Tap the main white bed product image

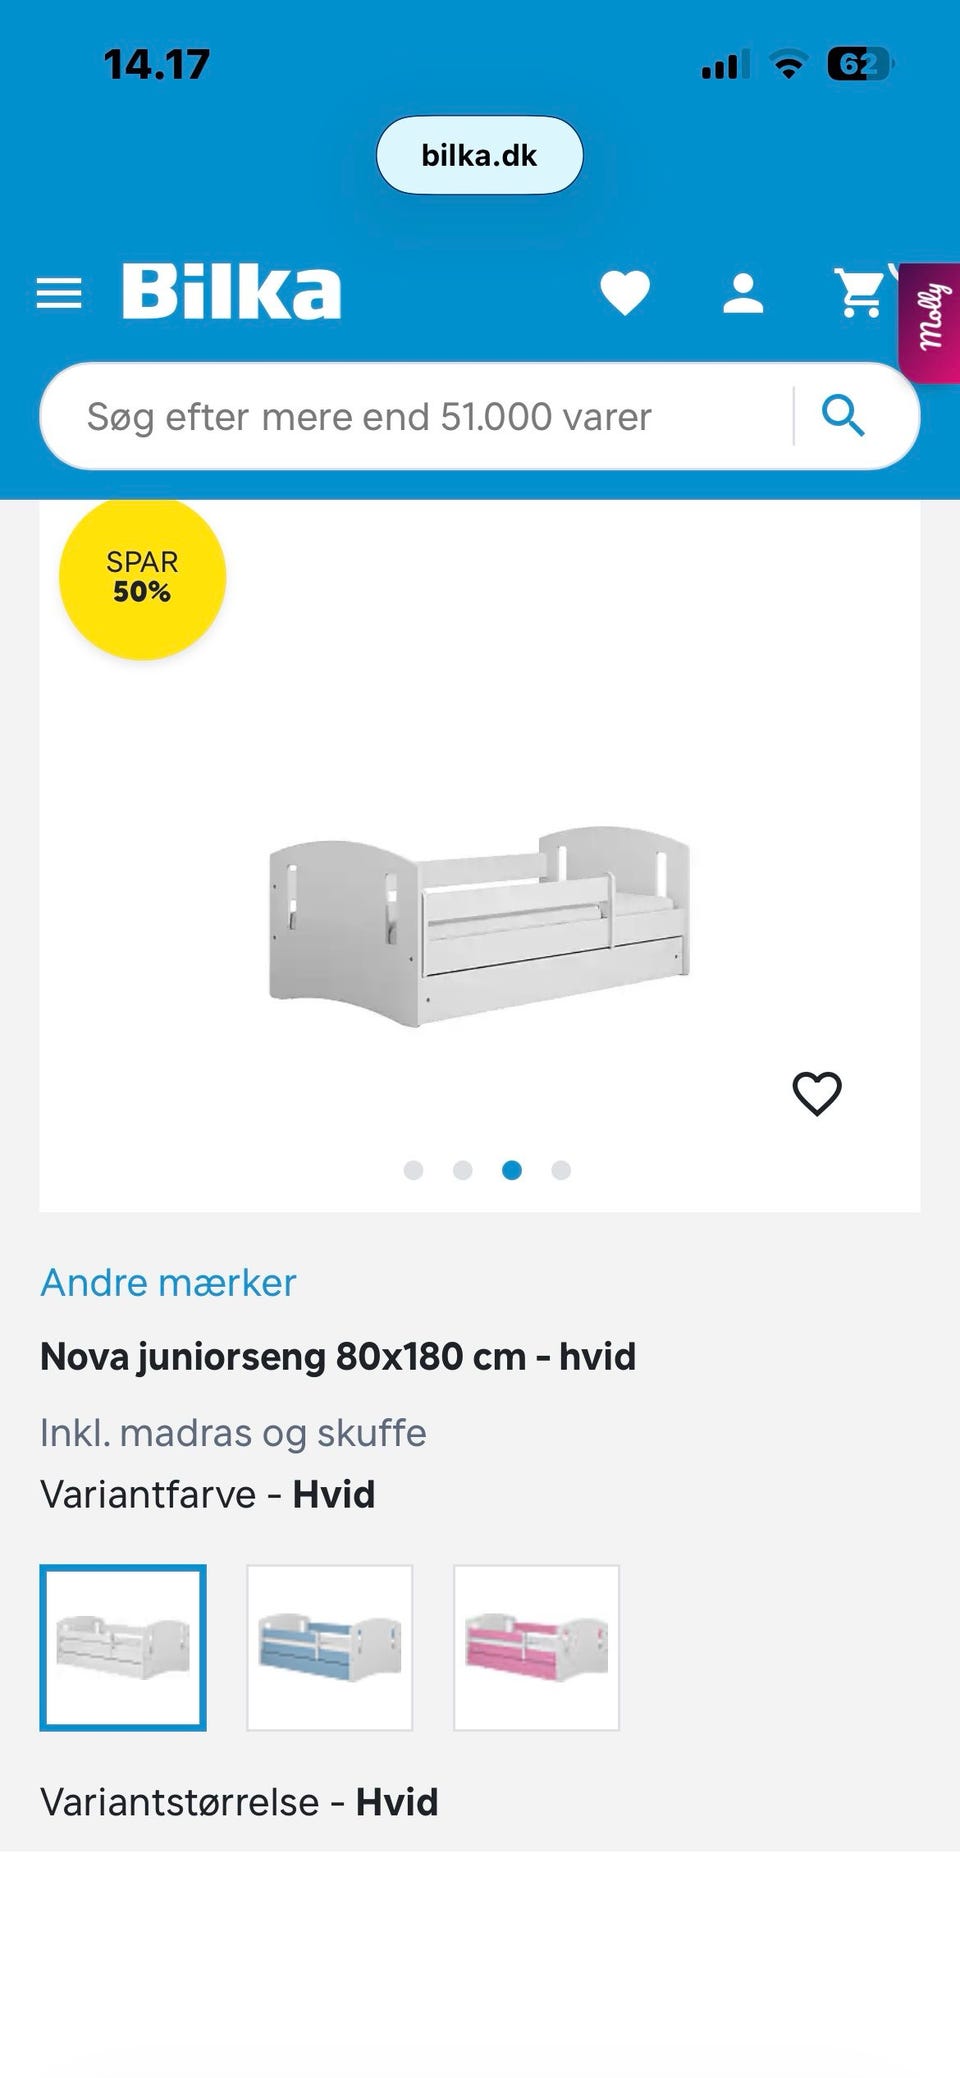[479, 925]
